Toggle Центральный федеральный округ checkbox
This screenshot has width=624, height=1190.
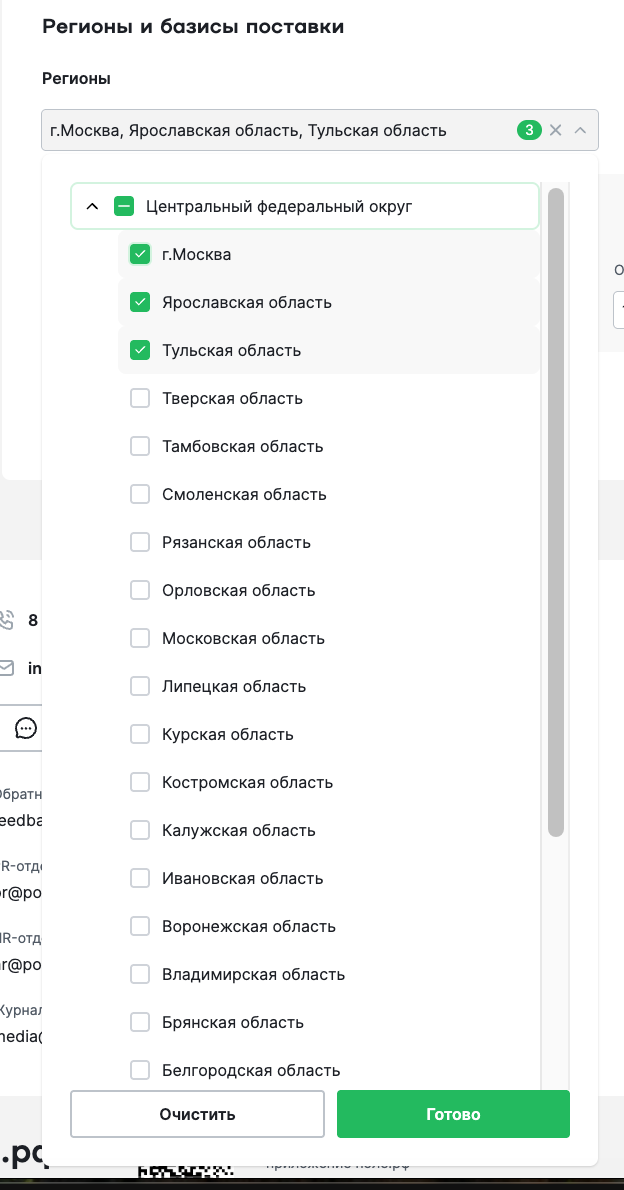(124, 206)
